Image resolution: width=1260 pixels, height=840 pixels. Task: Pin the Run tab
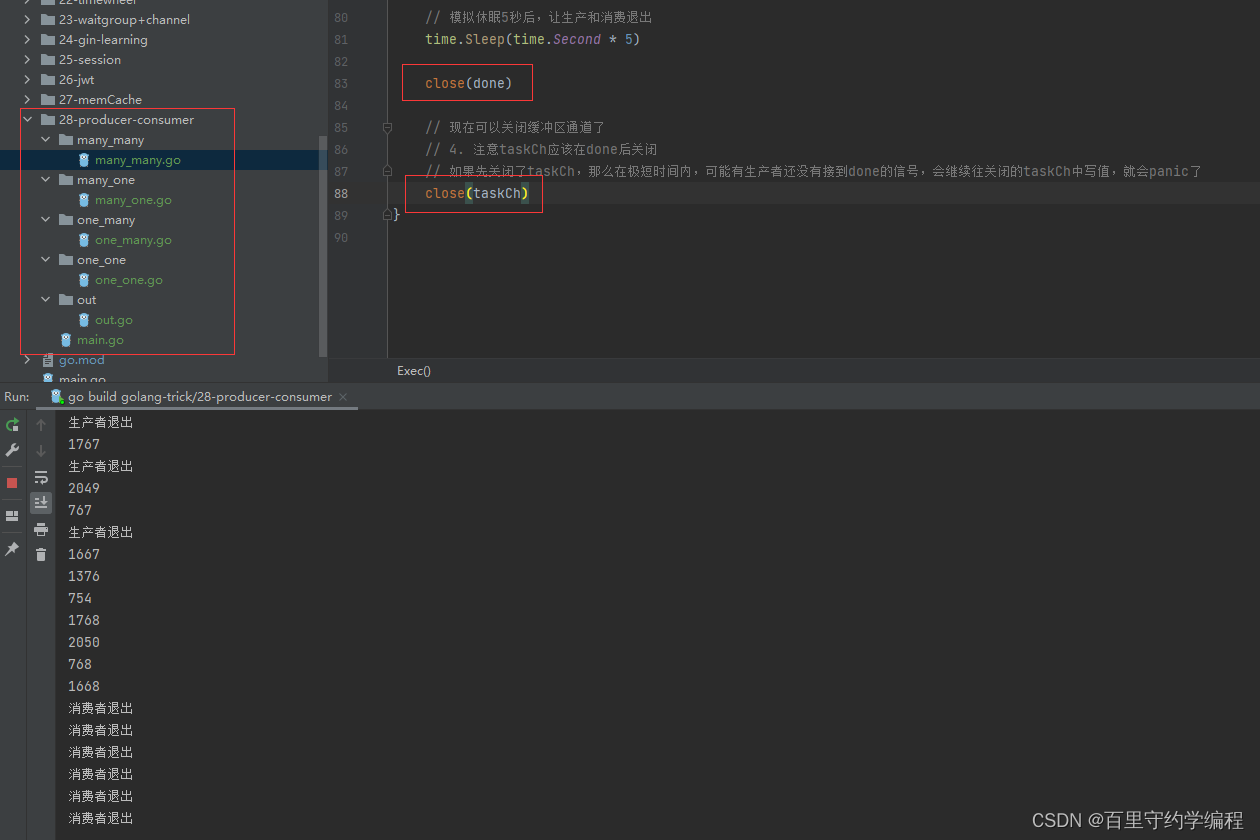pos(12,549)
